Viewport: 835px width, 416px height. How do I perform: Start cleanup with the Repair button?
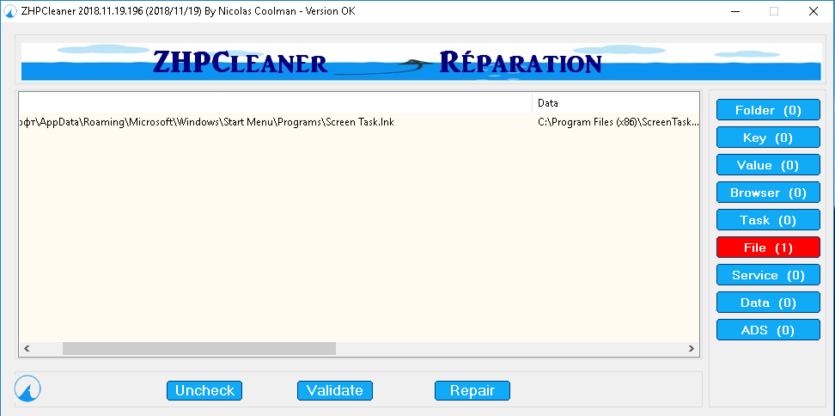472,390
